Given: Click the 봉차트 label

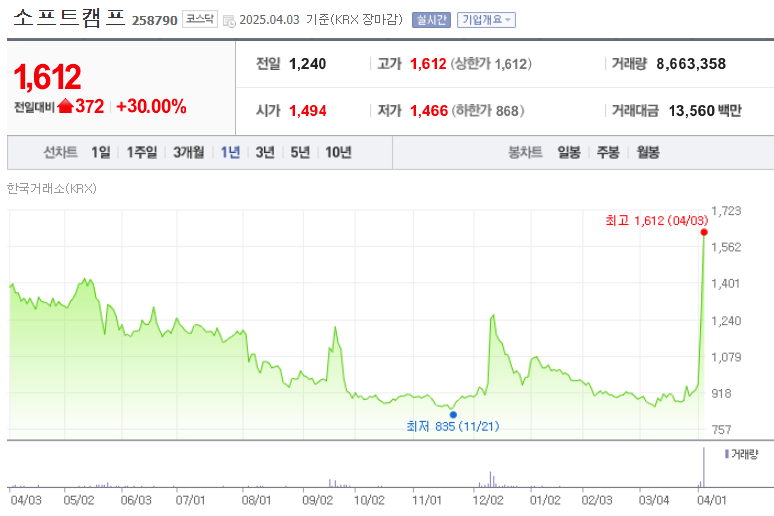Looking at the screenshot, I should point(525,152).
